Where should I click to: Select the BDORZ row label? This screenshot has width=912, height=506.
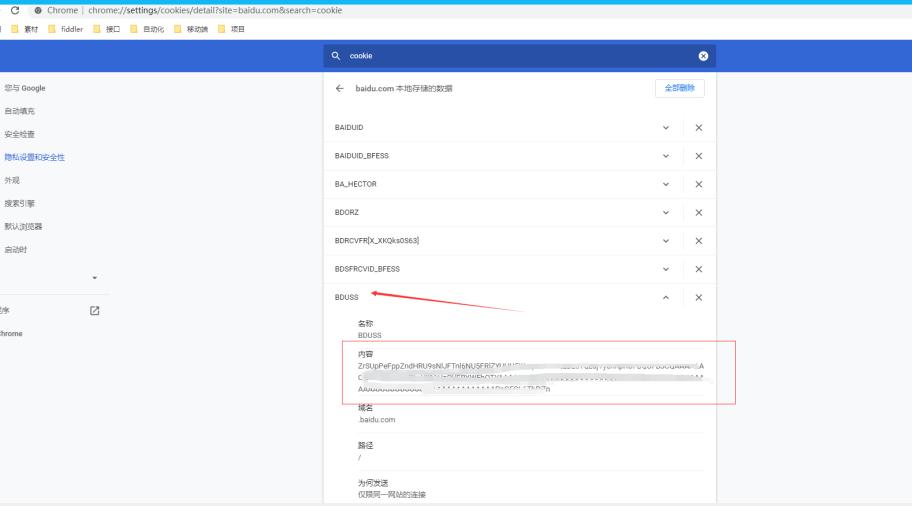point(347,212)
